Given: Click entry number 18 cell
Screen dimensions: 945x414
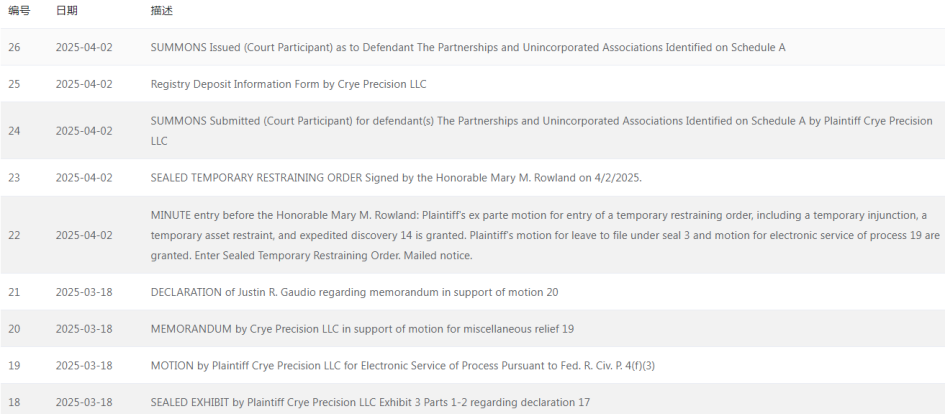Looking at the screenshot, I should (x=14, y=402).
